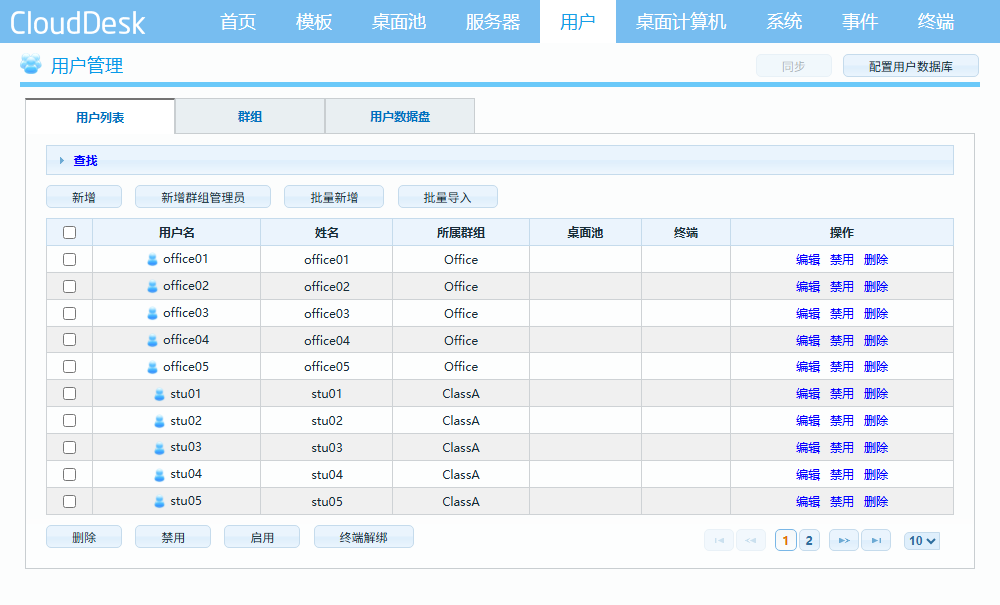This screenshot has height=605, width=1000.
Task: Open the 服务器 nav menu
Action: point(492,22)
